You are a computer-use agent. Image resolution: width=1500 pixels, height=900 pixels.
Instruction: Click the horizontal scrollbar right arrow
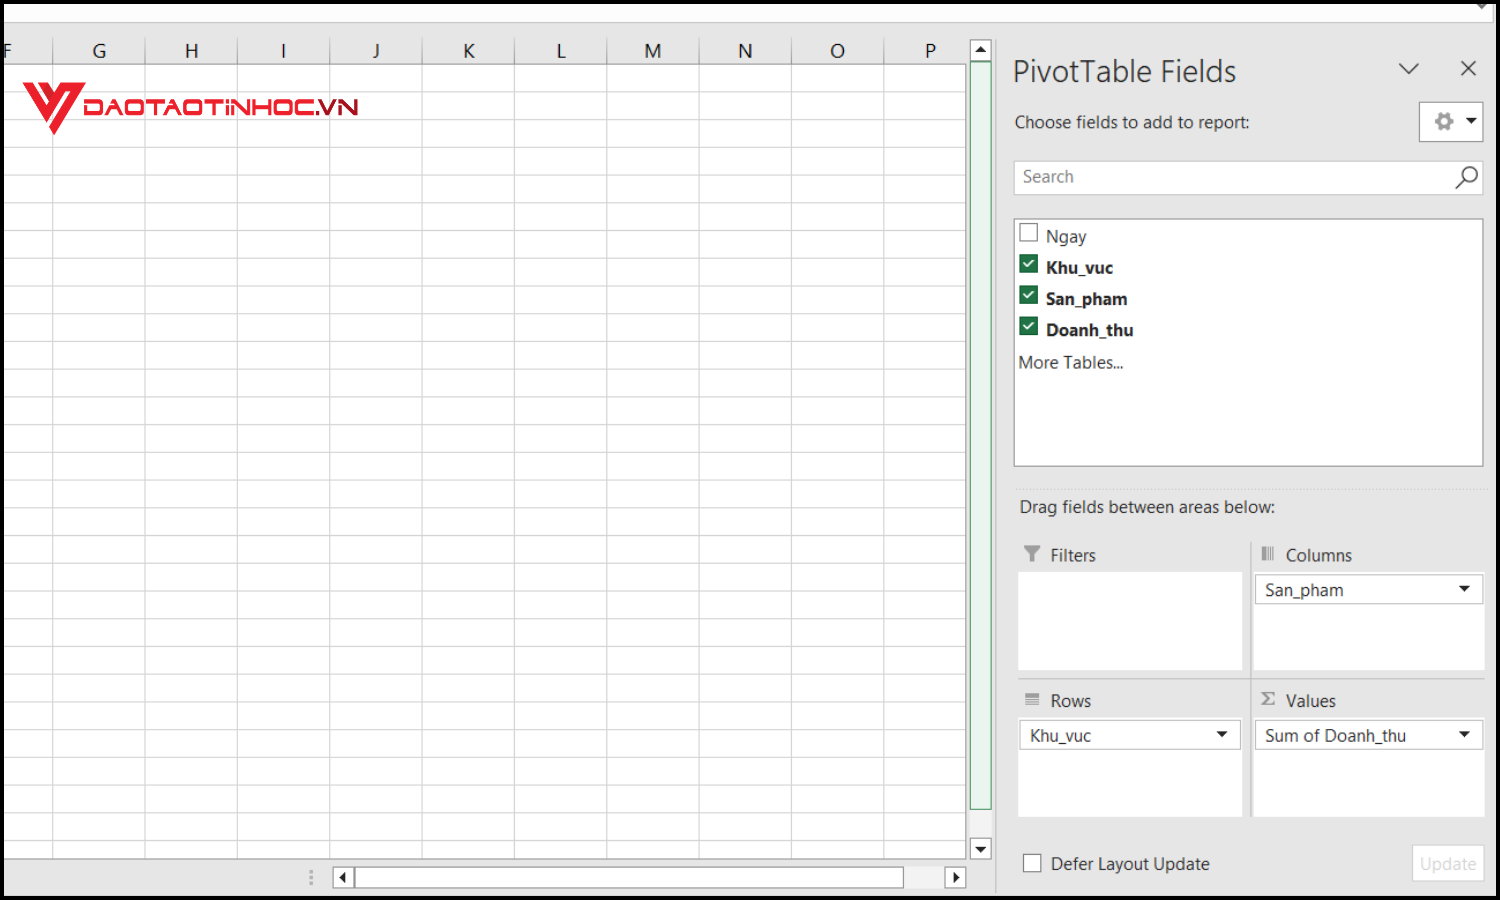tap(956, 876)
